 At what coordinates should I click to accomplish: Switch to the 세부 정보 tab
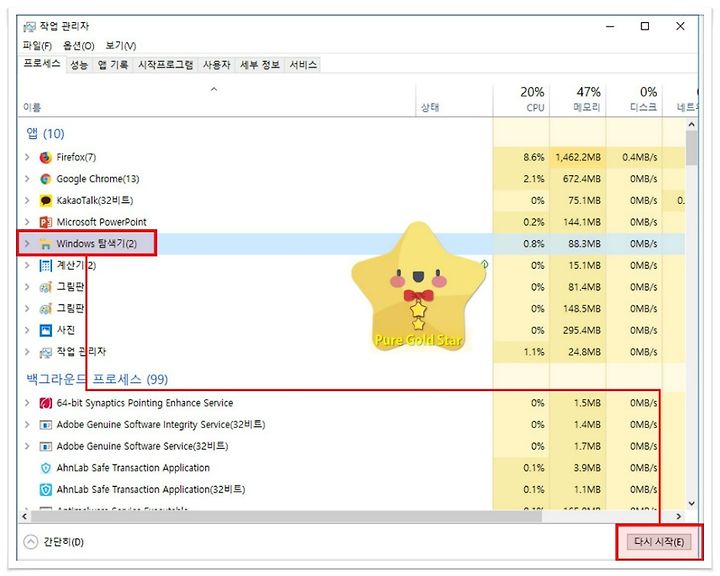point(260,65)
